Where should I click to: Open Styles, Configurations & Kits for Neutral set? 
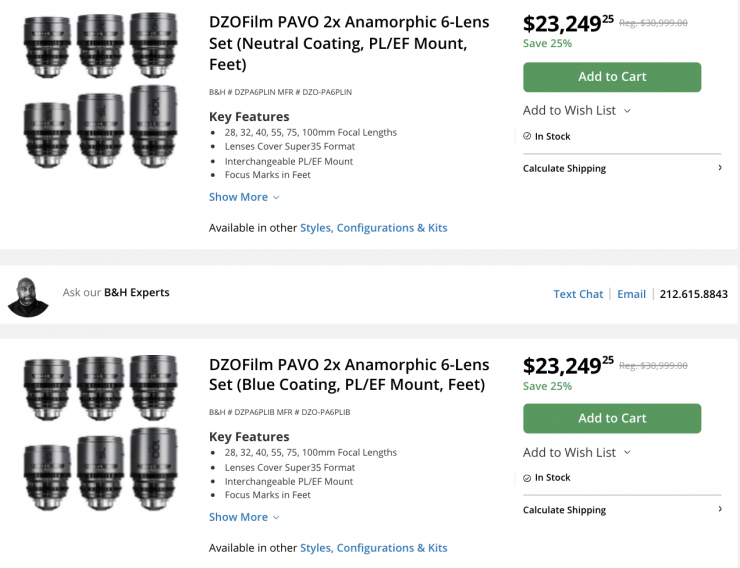coord(374,228)
